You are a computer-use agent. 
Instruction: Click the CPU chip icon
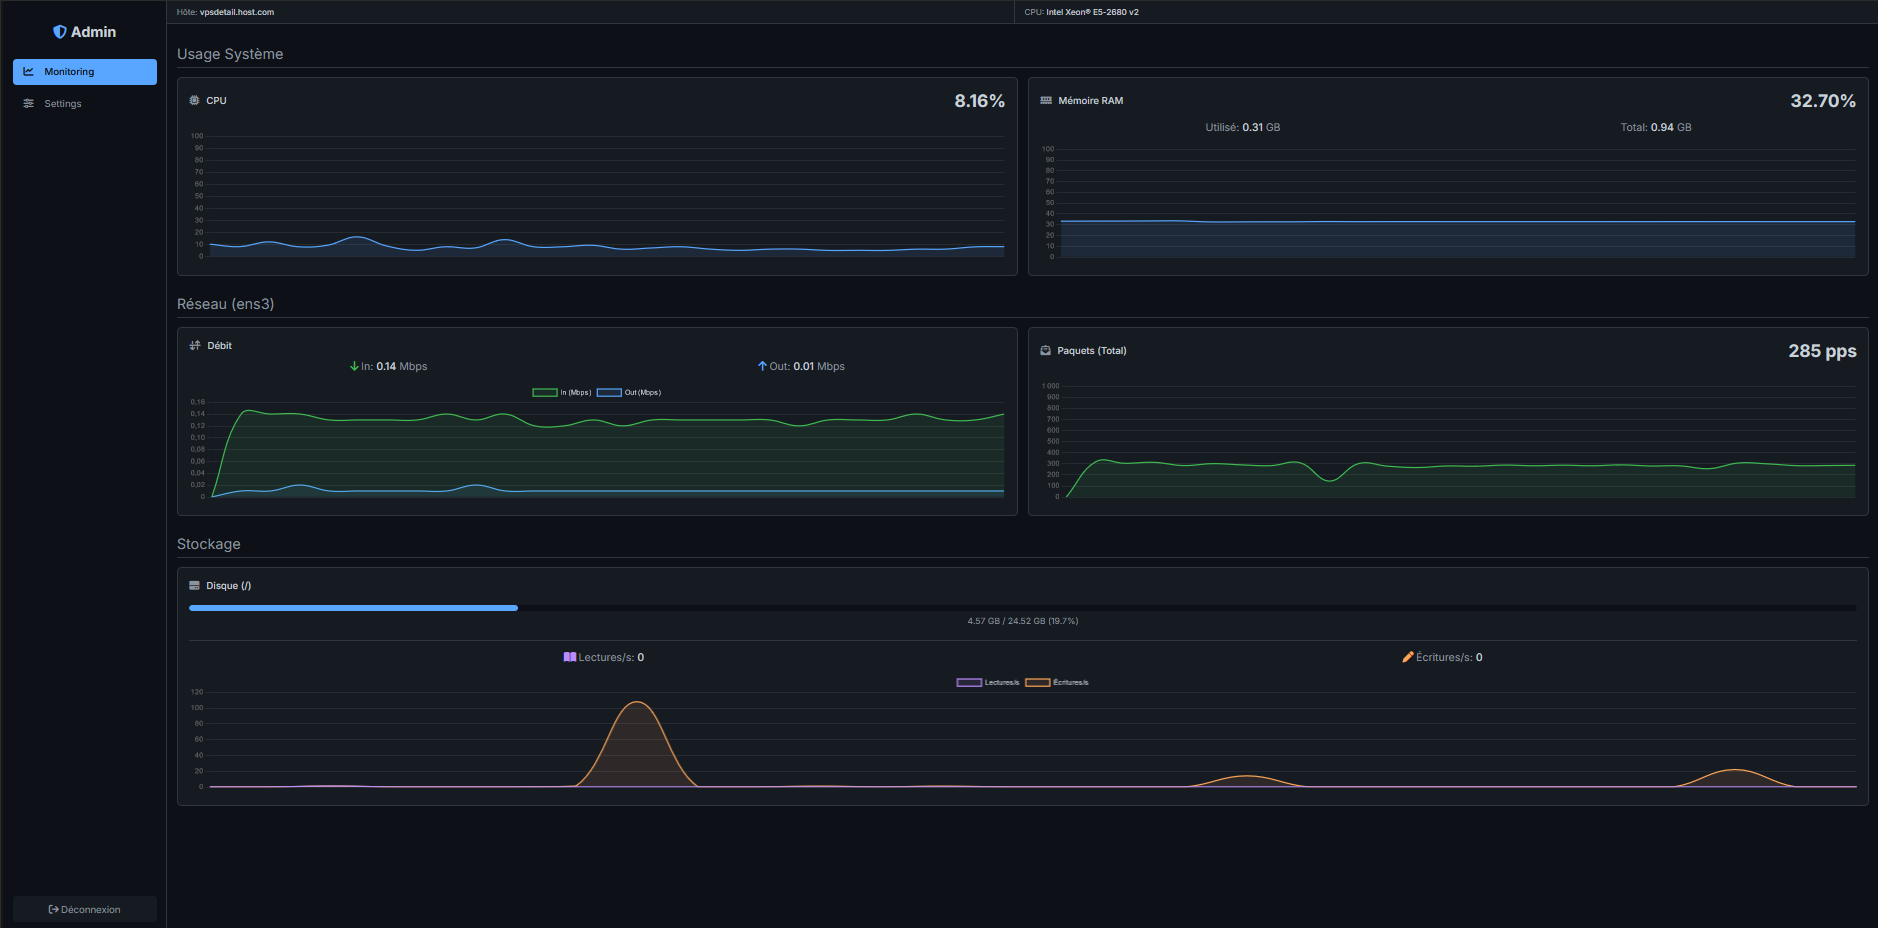pos(194,100)
